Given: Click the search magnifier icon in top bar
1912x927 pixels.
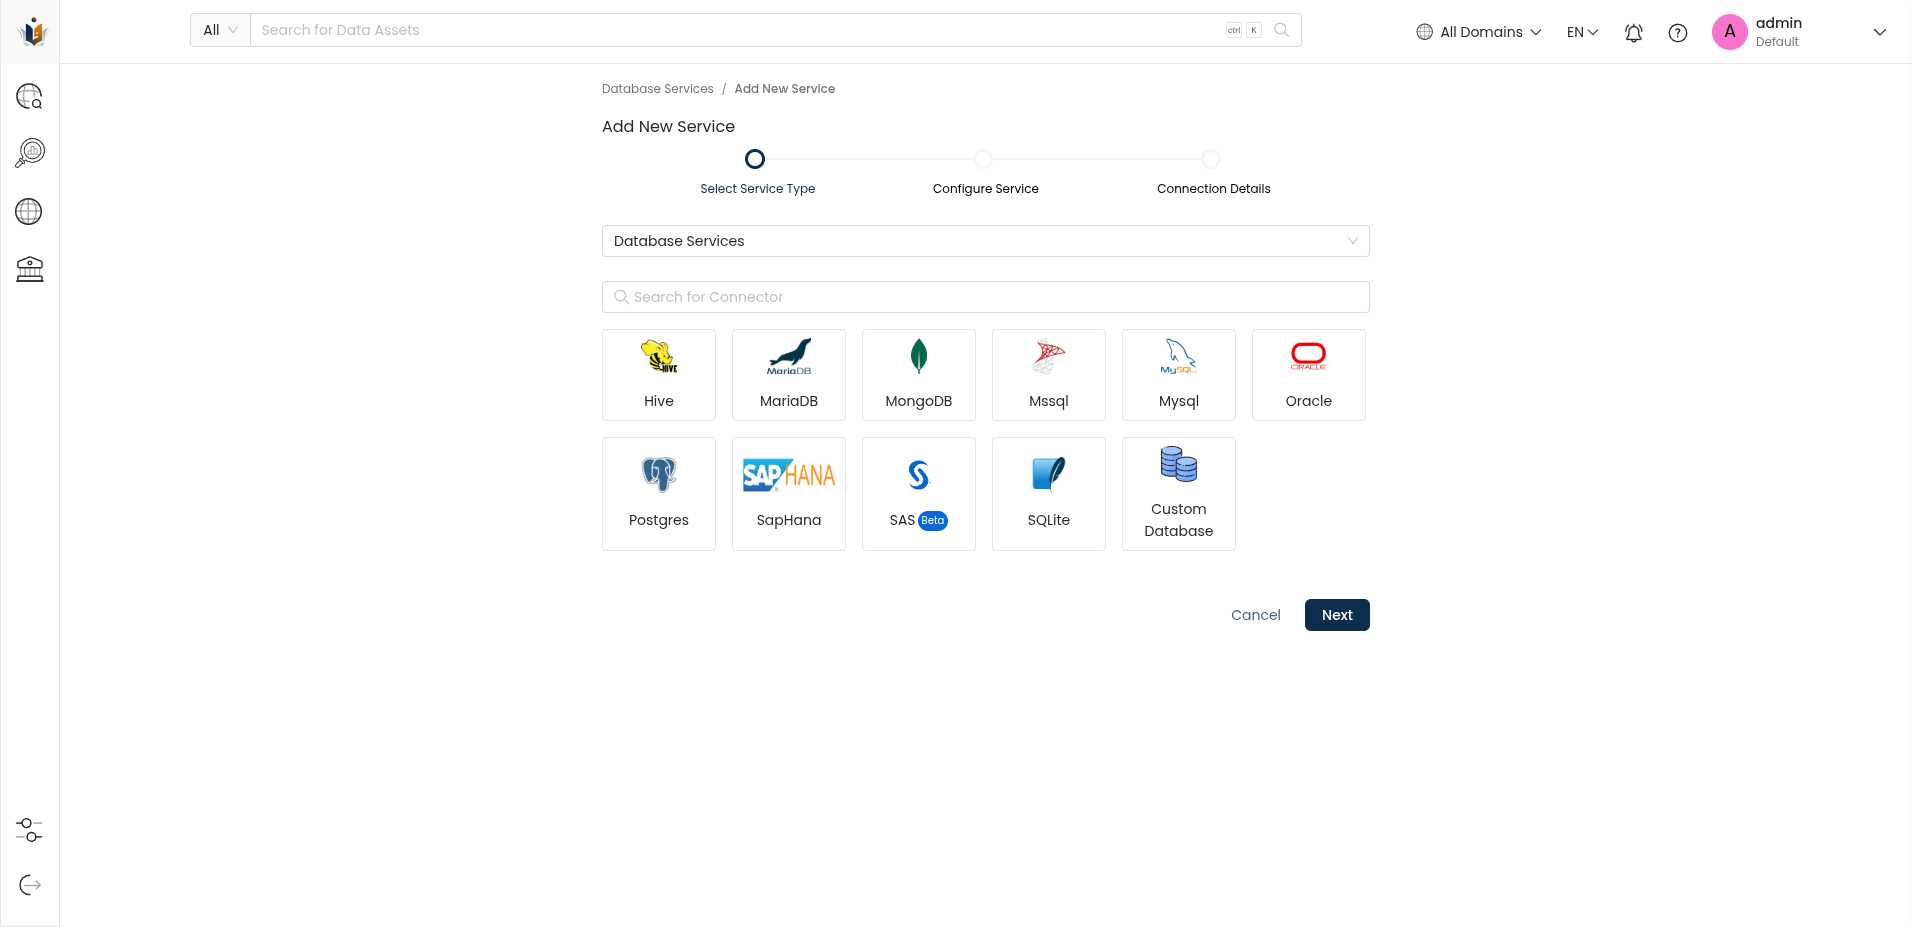Looking at the screenshot, I should tap(1281, 30).
